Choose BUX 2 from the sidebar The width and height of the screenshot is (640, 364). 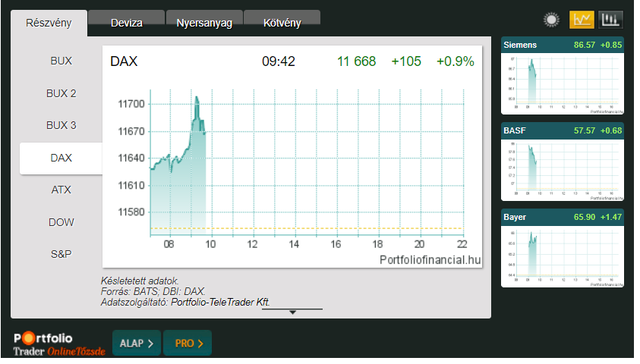pos(61,93)
